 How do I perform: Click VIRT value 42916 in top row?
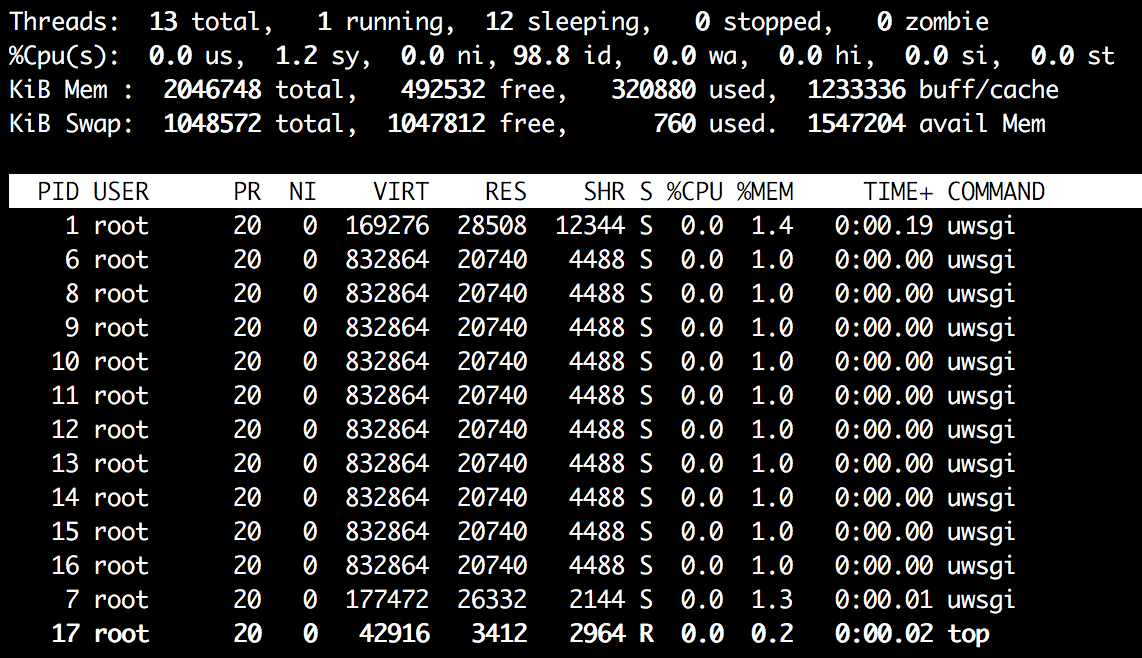394,633
